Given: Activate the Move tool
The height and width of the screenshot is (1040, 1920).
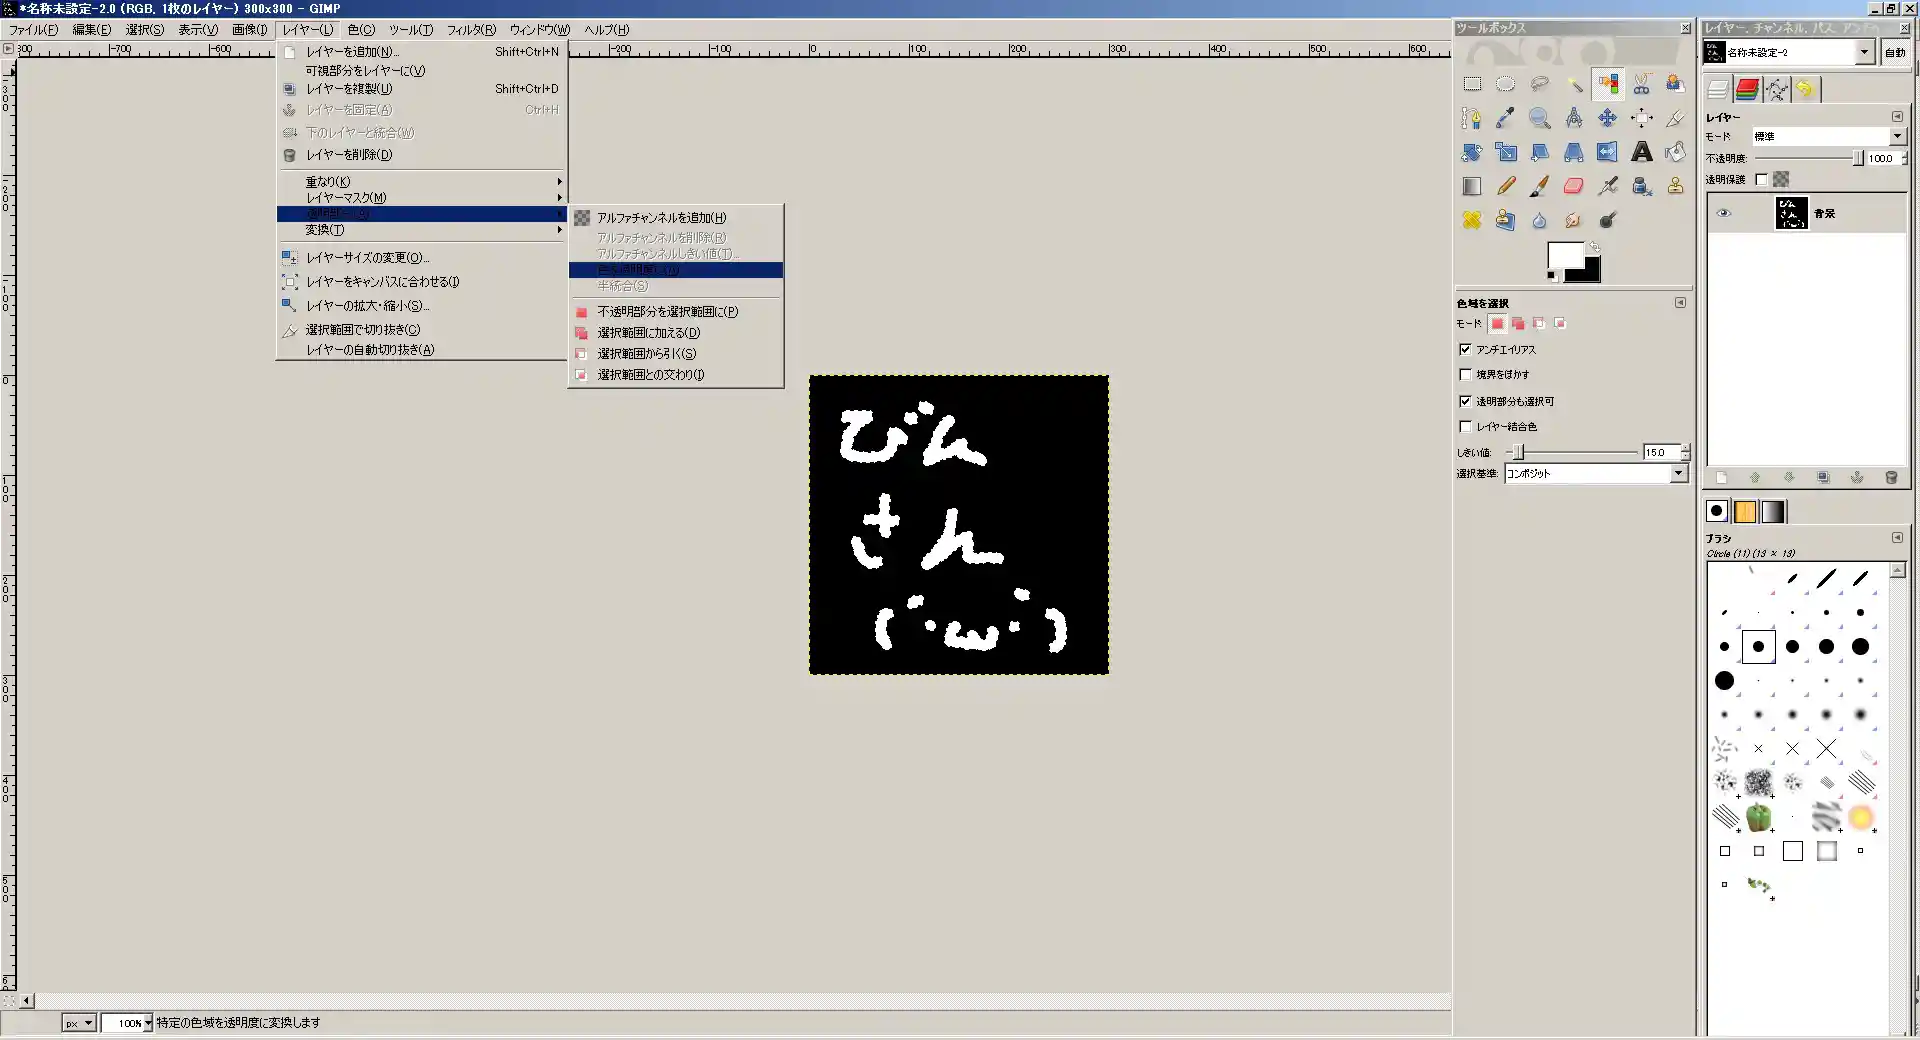Looking at the screenshot, I should tap(1607, 119).
